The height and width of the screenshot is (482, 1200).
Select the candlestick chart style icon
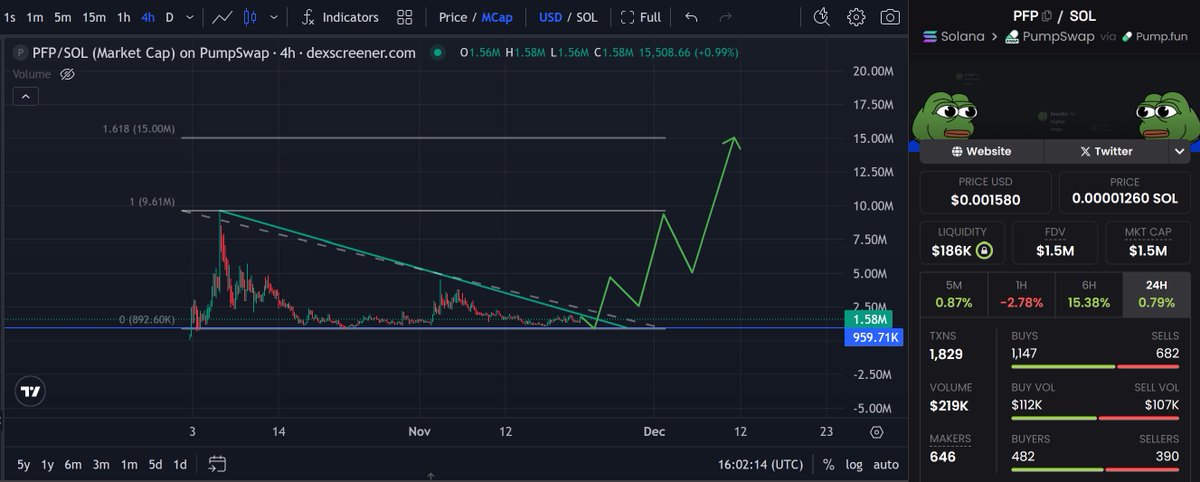coord(250,17)
